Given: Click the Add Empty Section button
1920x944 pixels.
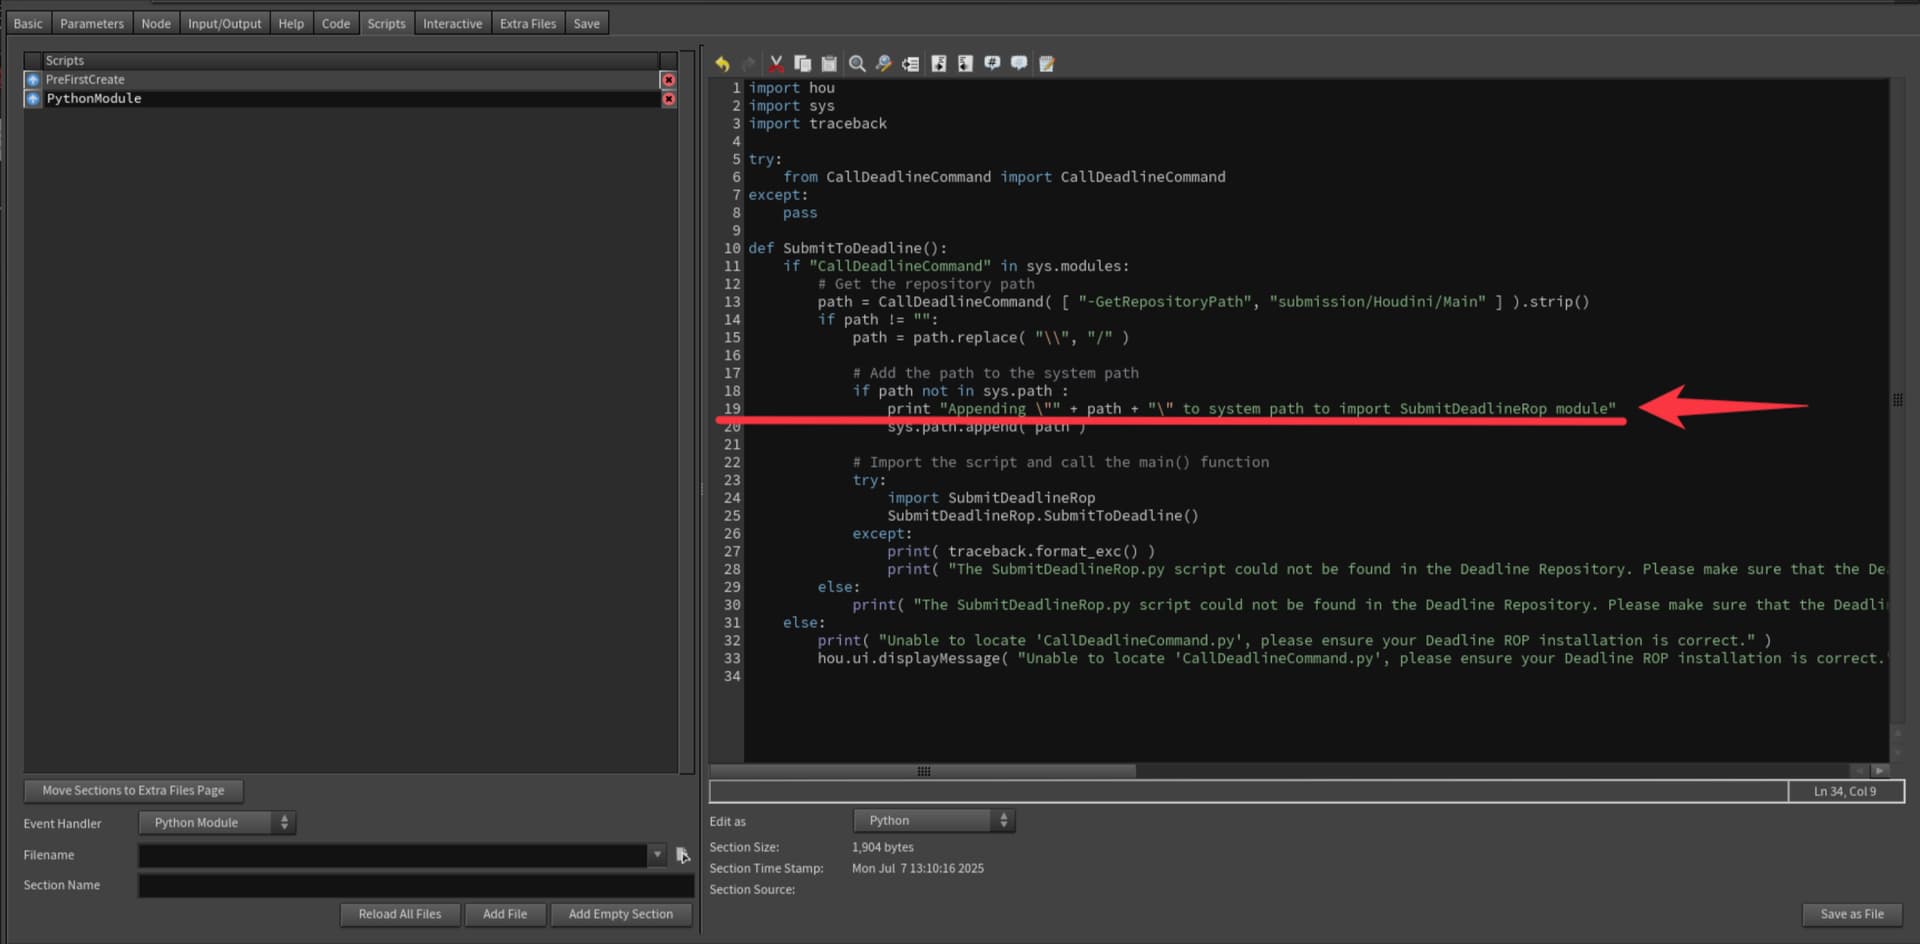Looking at the screenshot, I should click(620, 914).
